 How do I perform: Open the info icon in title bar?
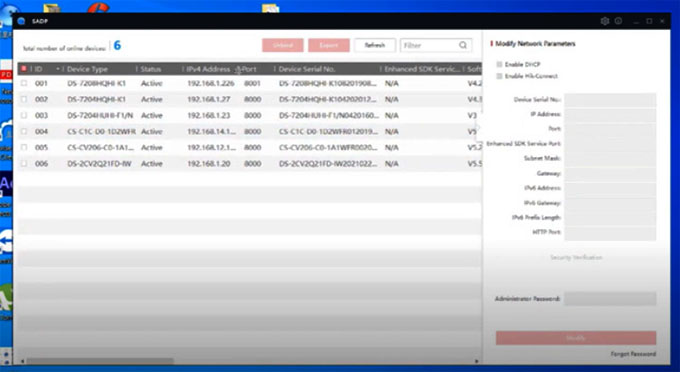[x=618, y=21]
